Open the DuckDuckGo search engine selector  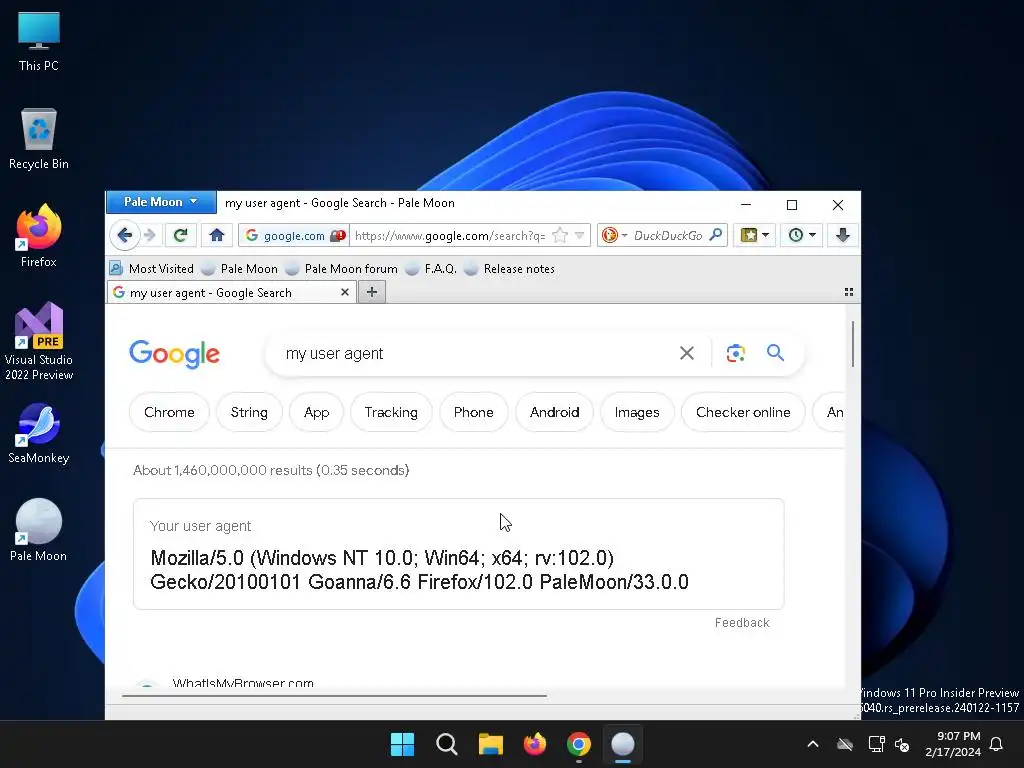point(614,235)
